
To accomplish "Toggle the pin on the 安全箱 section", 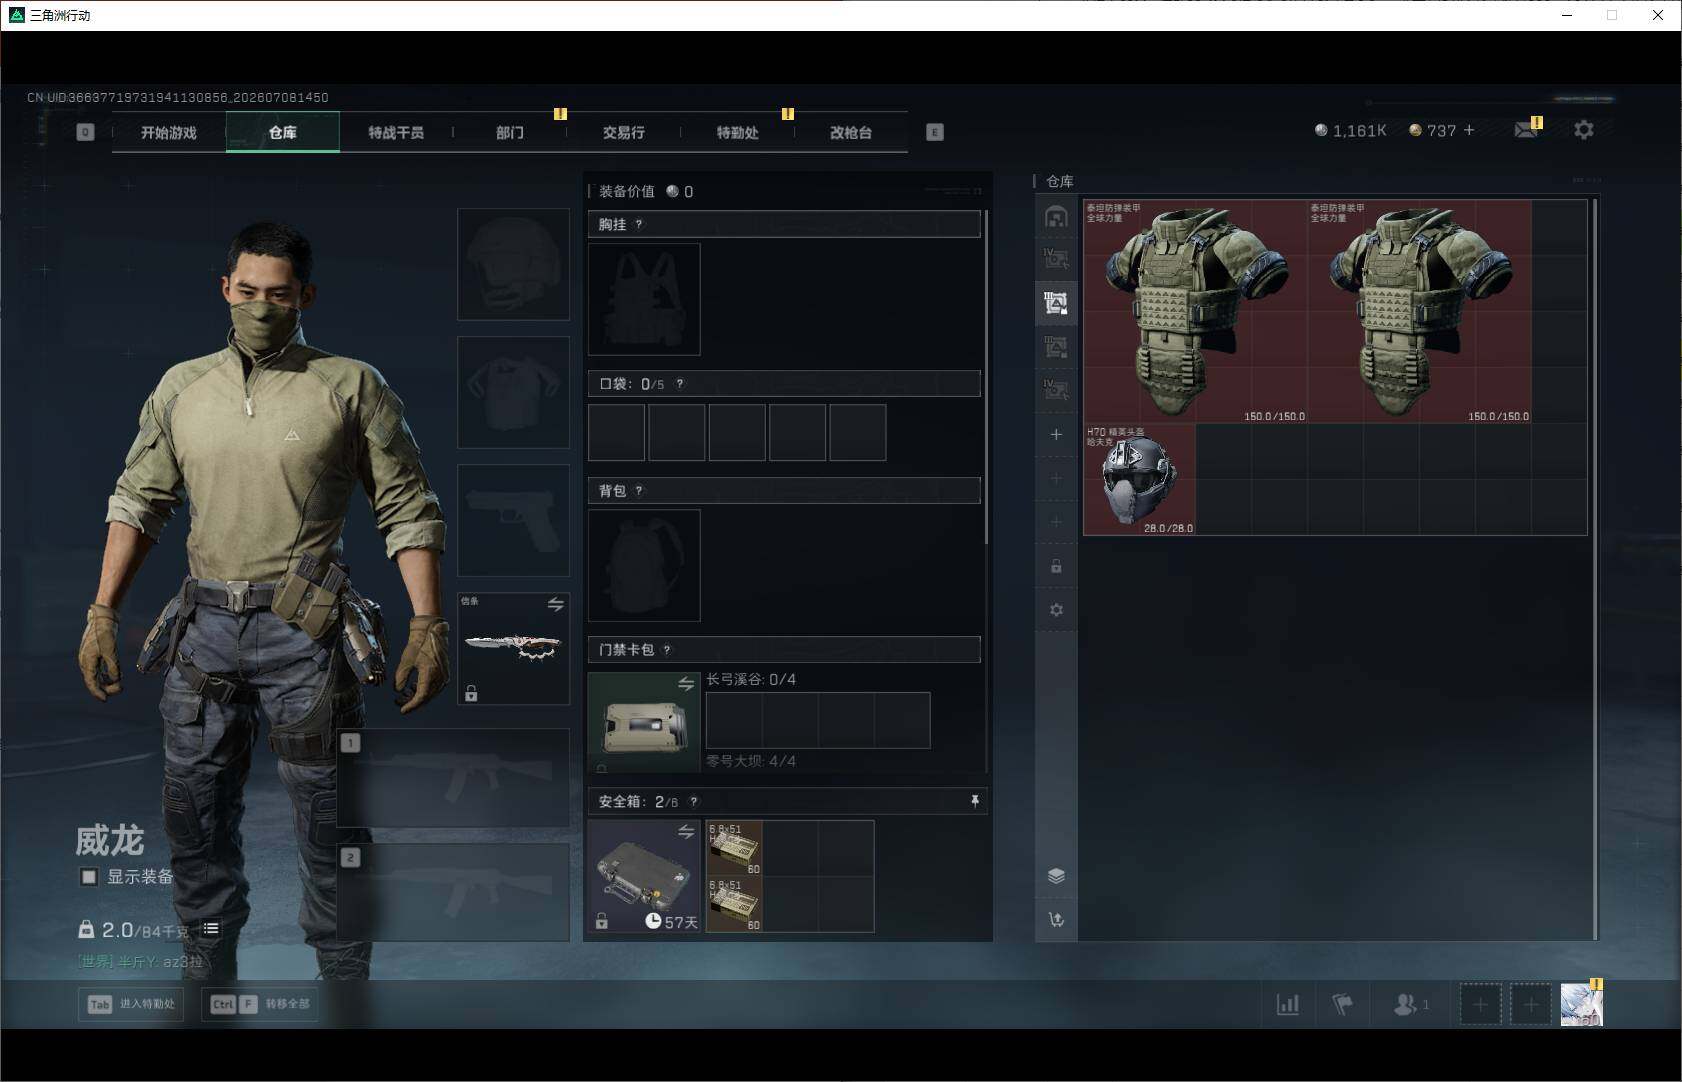I will click(975, 801).
